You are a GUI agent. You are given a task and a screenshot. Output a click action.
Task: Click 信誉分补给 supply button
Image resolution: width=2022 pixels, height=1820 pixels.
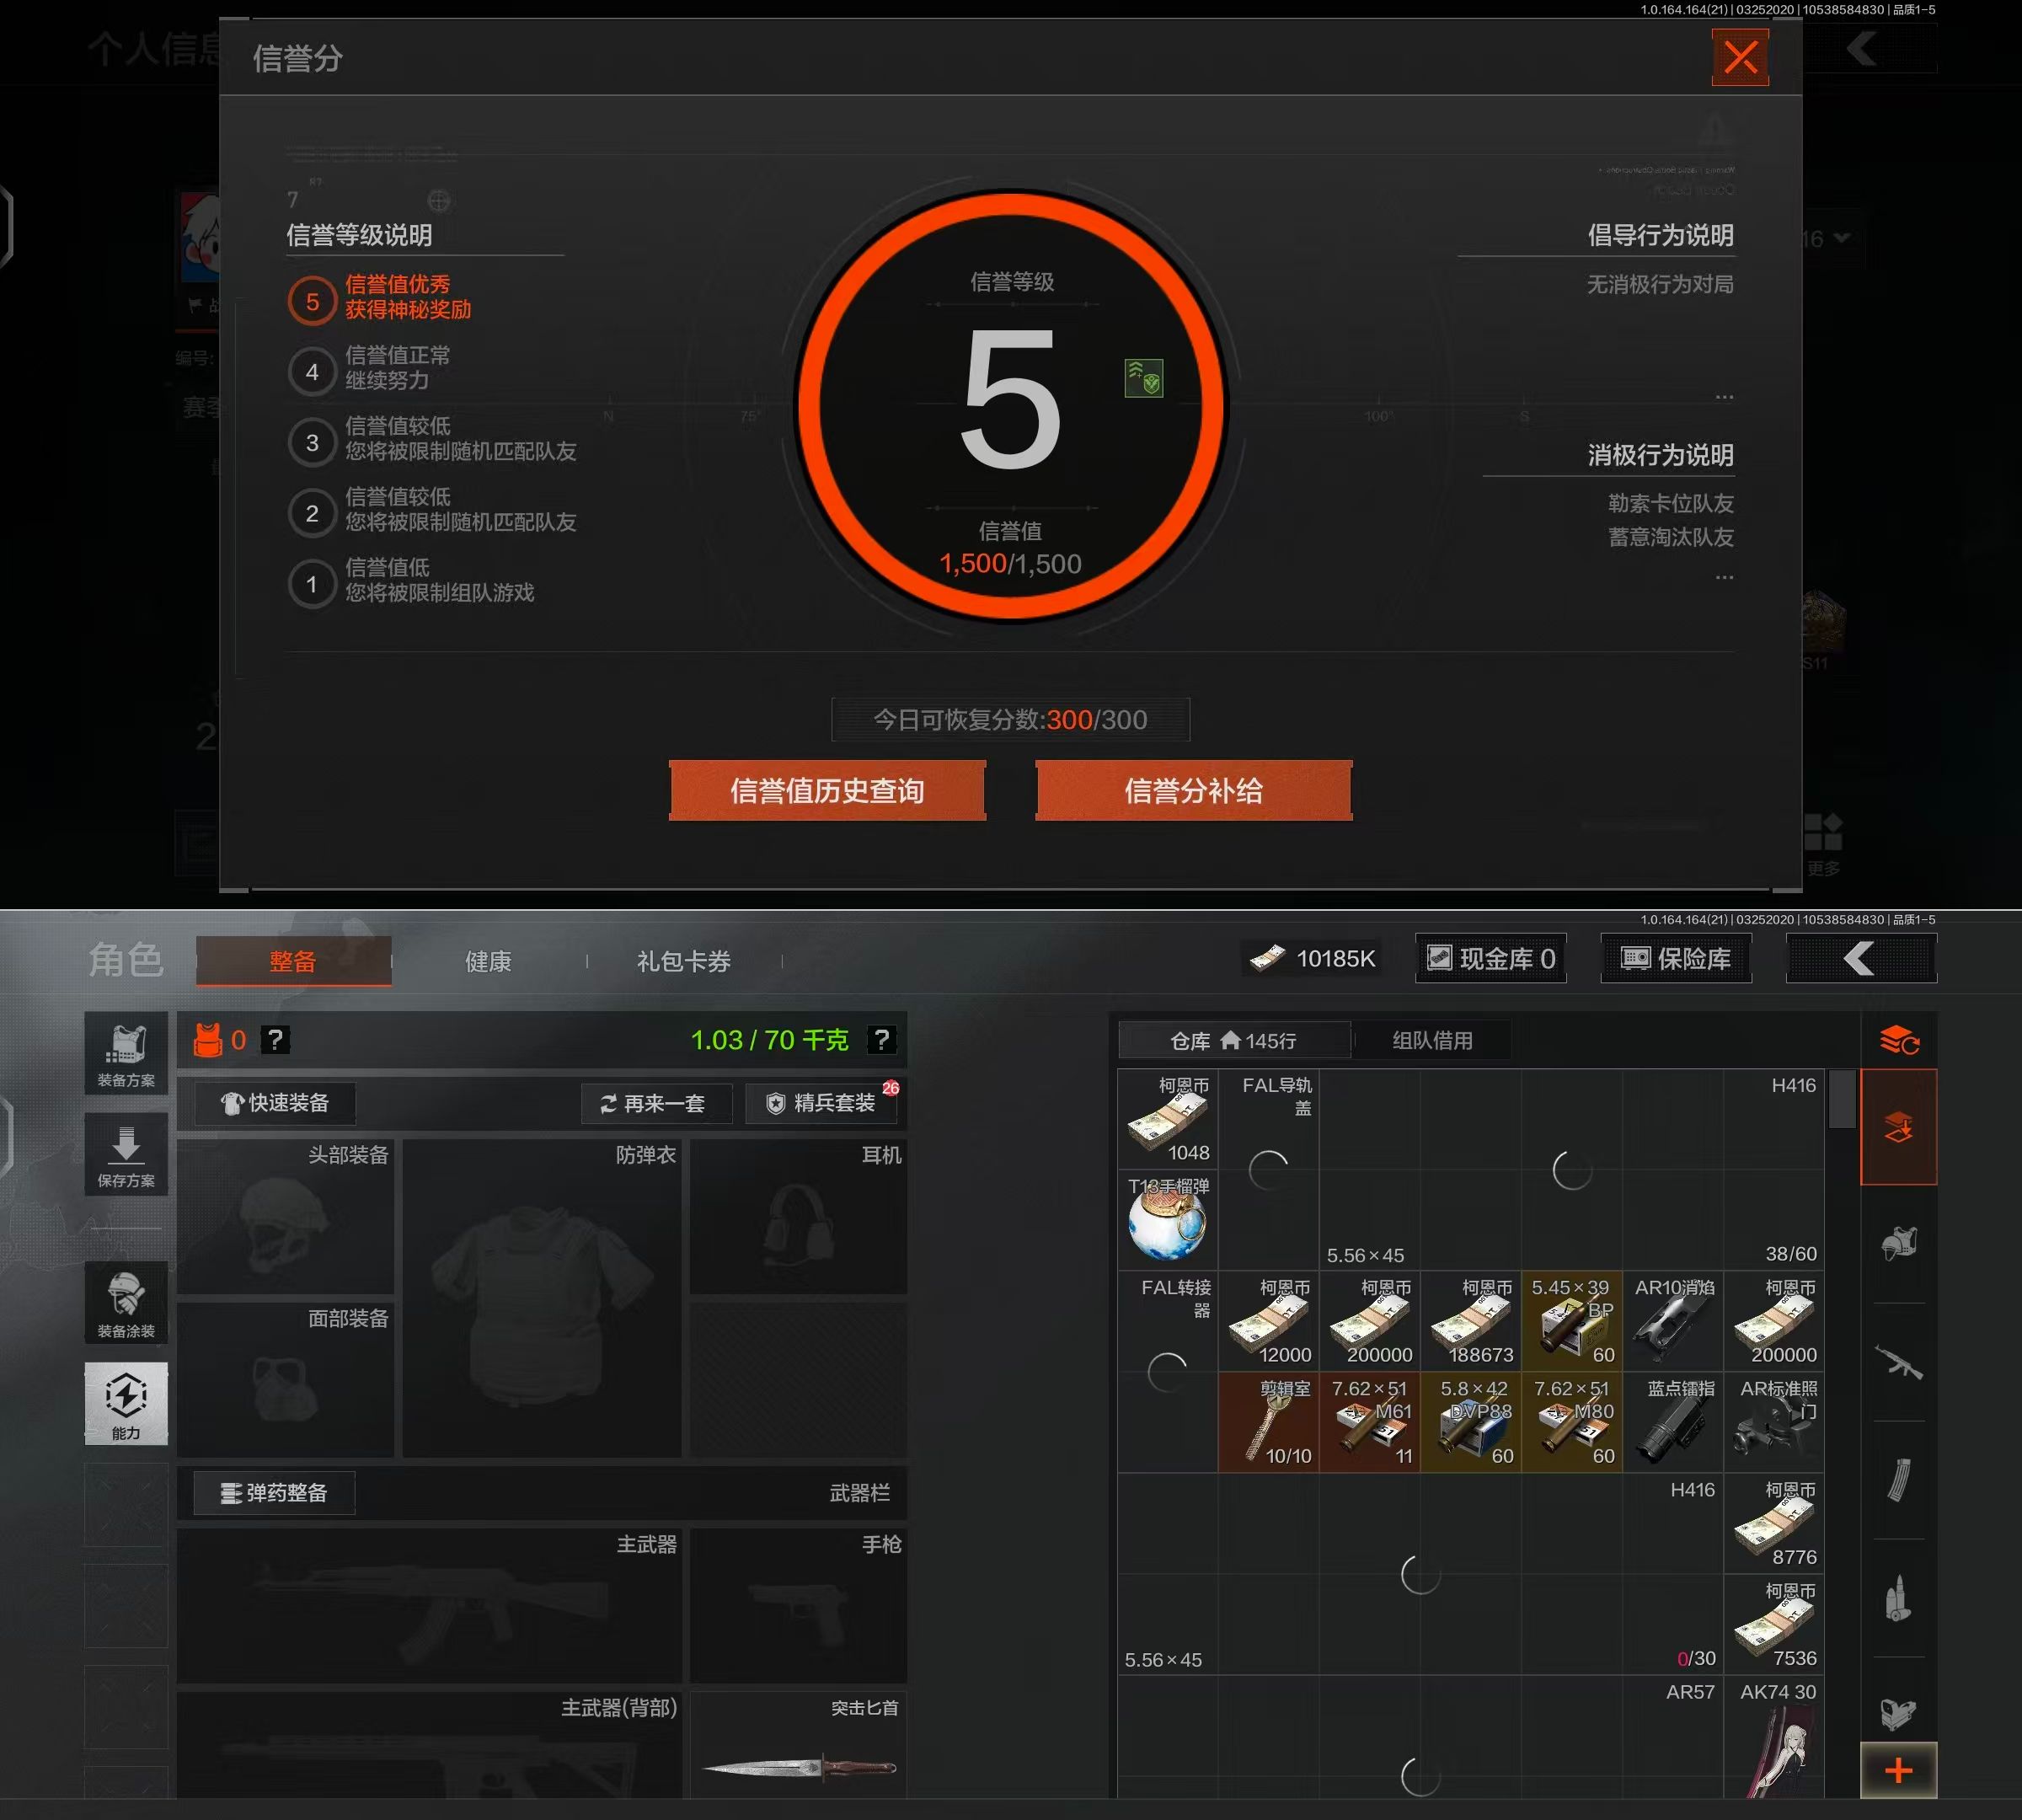(1193, 791)
